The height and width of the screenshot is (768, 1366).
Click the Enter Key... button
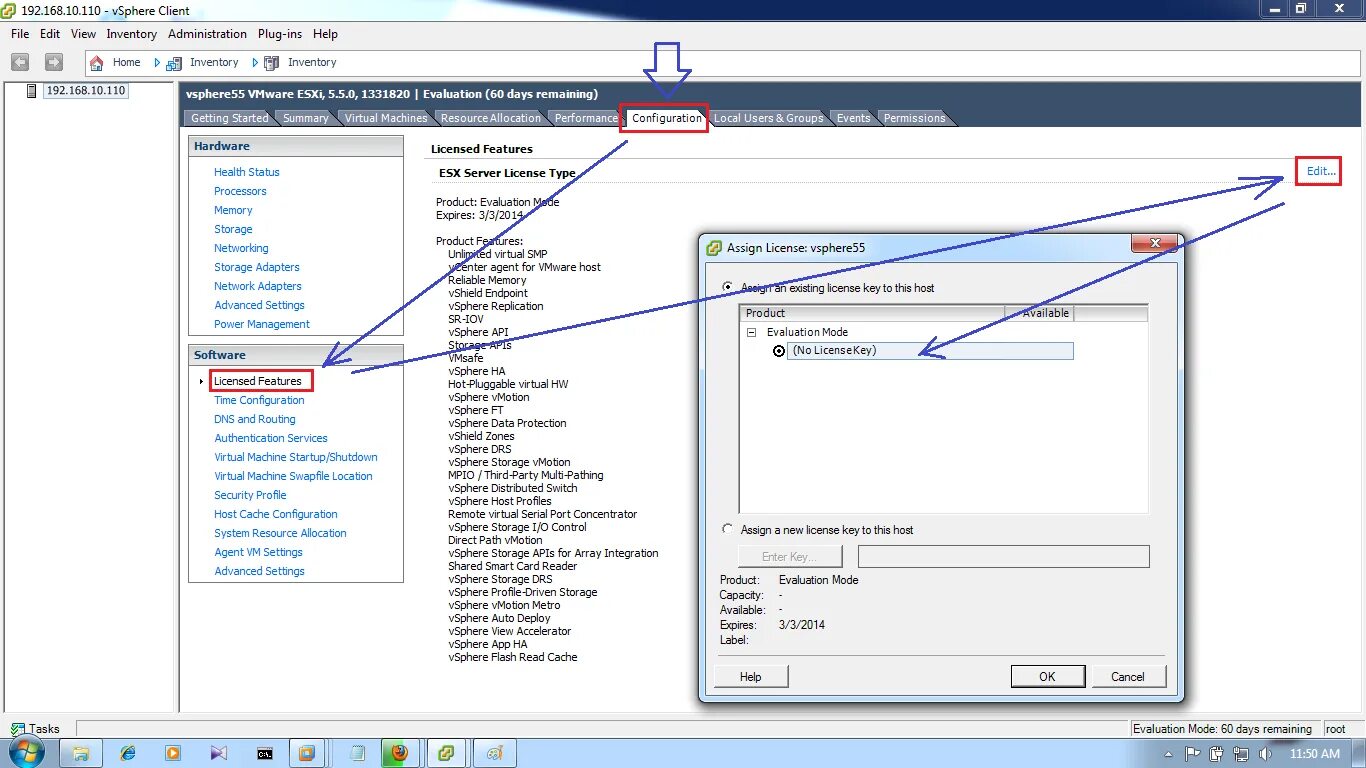click(790, 557)
